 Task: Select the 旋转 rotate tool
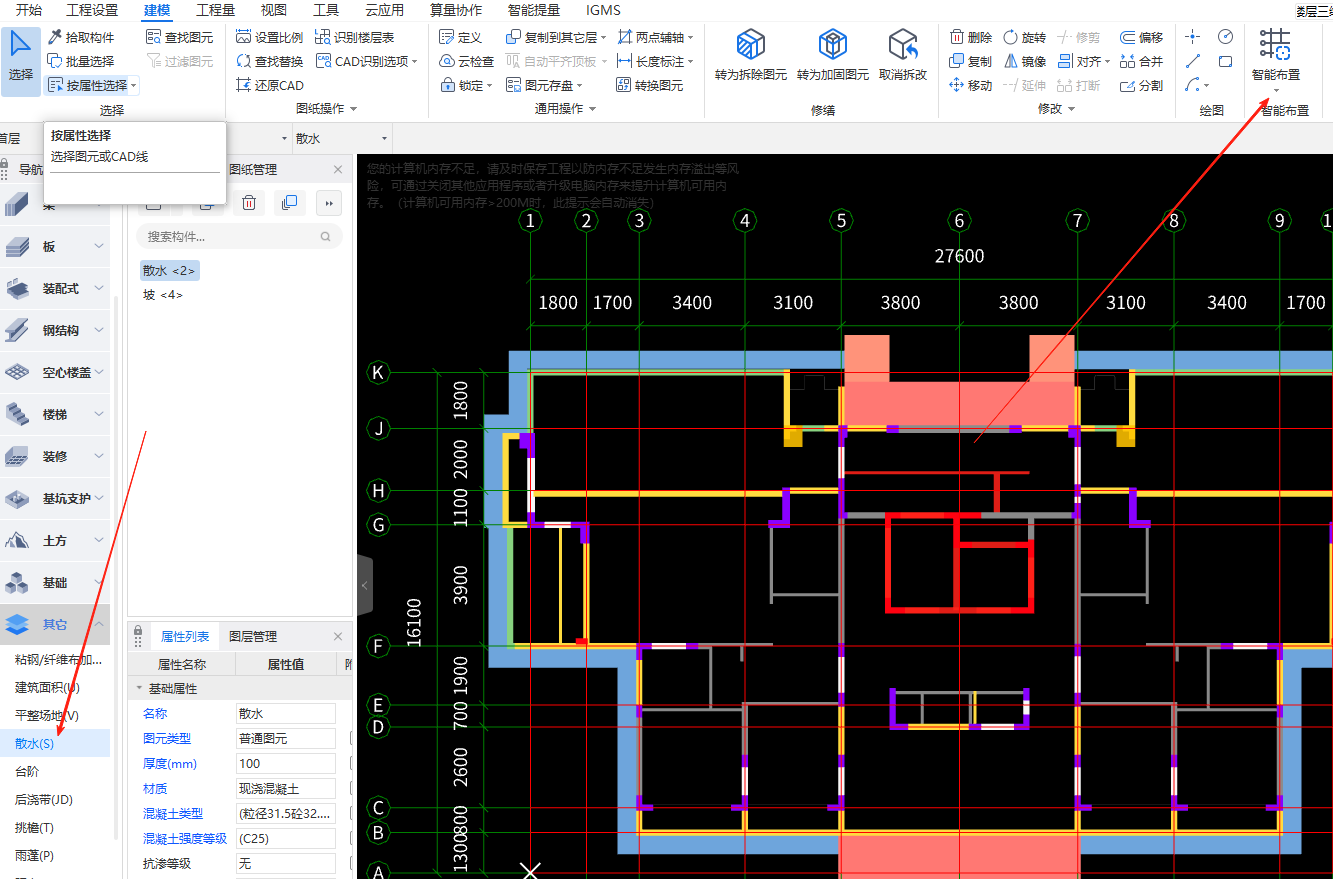click(1024, 37)
